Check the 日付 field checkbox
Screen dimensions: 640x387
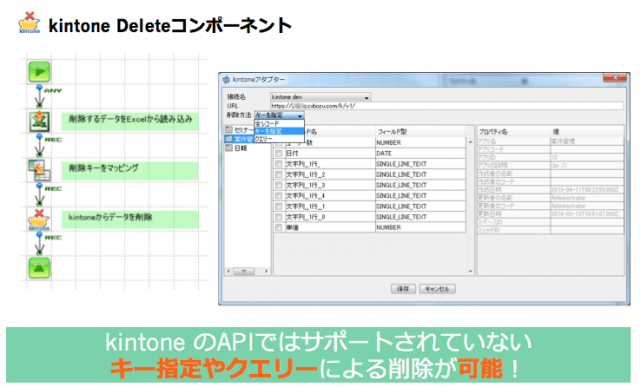(x=279, y=153)
